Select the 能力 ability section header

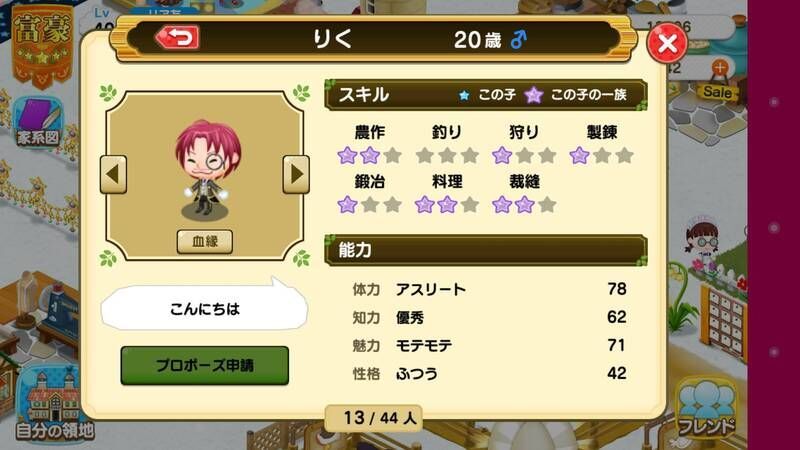[486, 250]
